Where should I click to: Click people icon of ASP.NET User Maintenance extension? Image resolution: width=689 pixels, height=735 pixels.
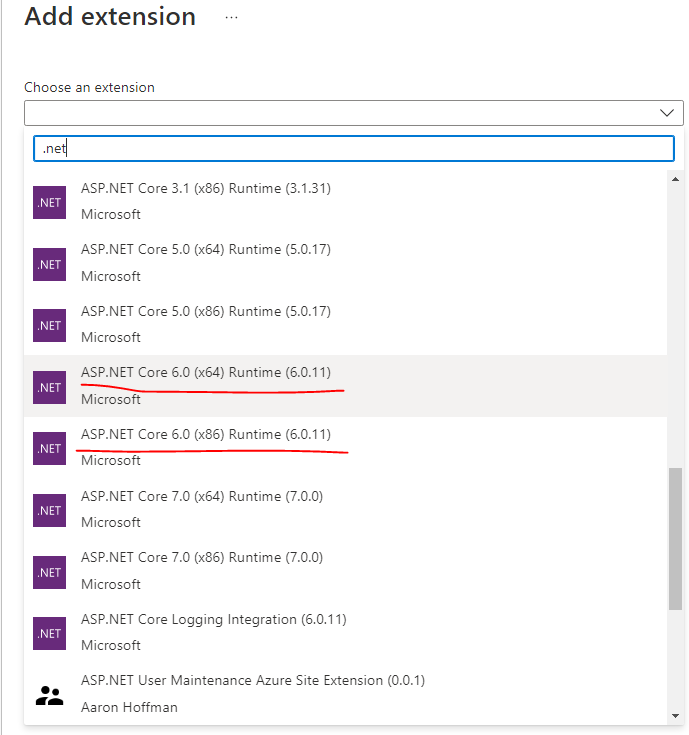point(49,696)
